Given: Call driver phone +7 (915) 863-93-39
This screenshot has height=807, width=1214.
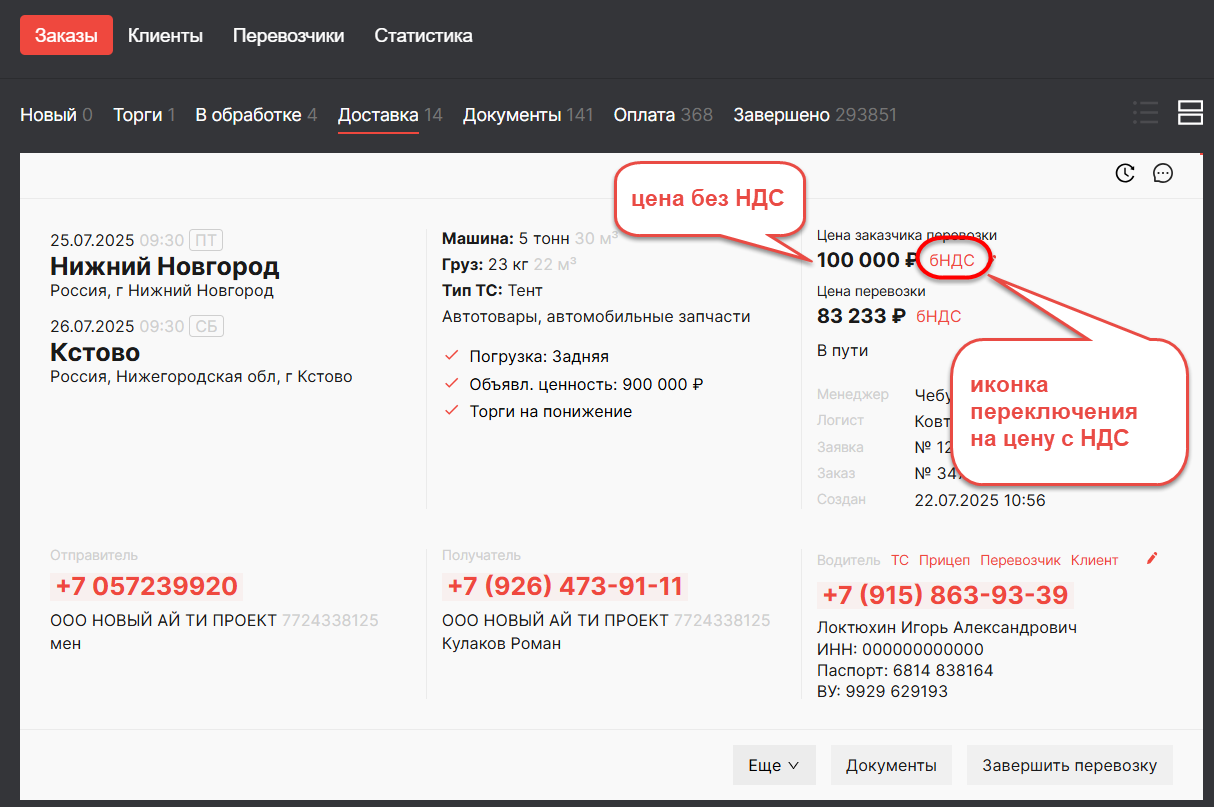Looking at the screenshot, I should coord(945,595).
